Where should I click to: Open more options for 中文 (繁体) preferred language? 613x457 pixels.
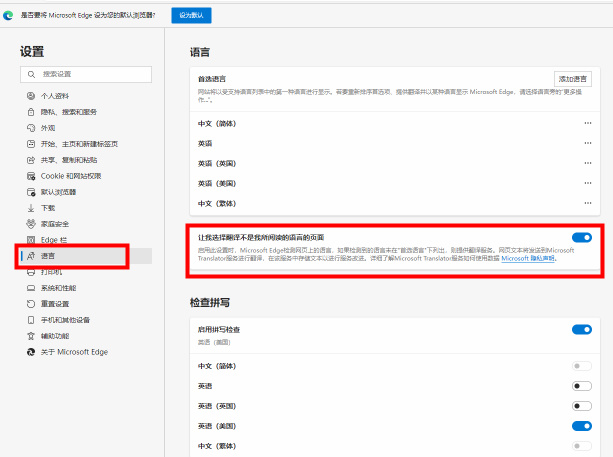(588, 203)
